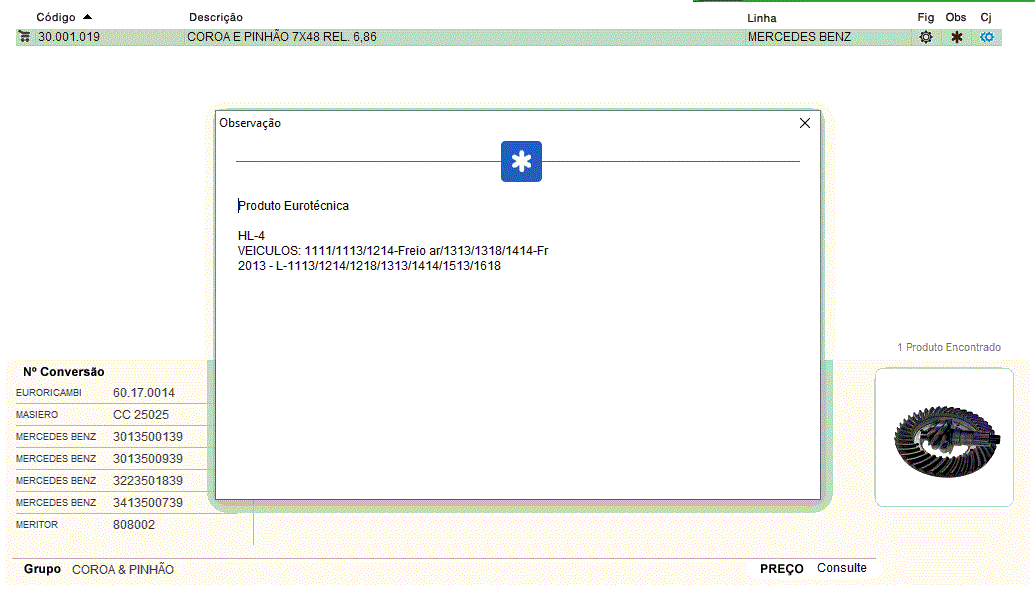Sort by Código using the arrow

pos(88,17)
